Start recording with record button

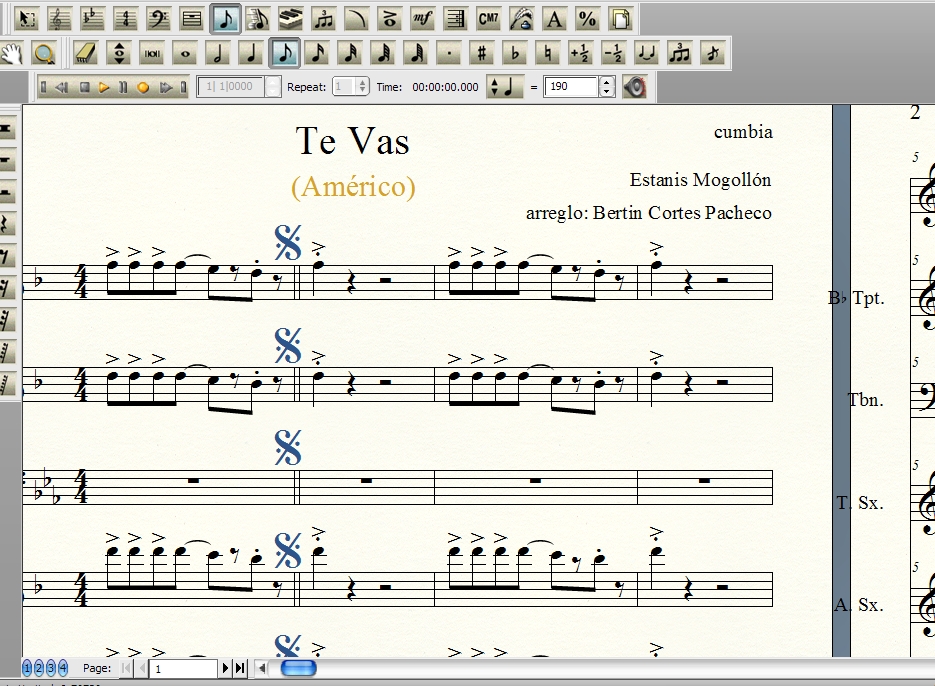tap(143, 87)
